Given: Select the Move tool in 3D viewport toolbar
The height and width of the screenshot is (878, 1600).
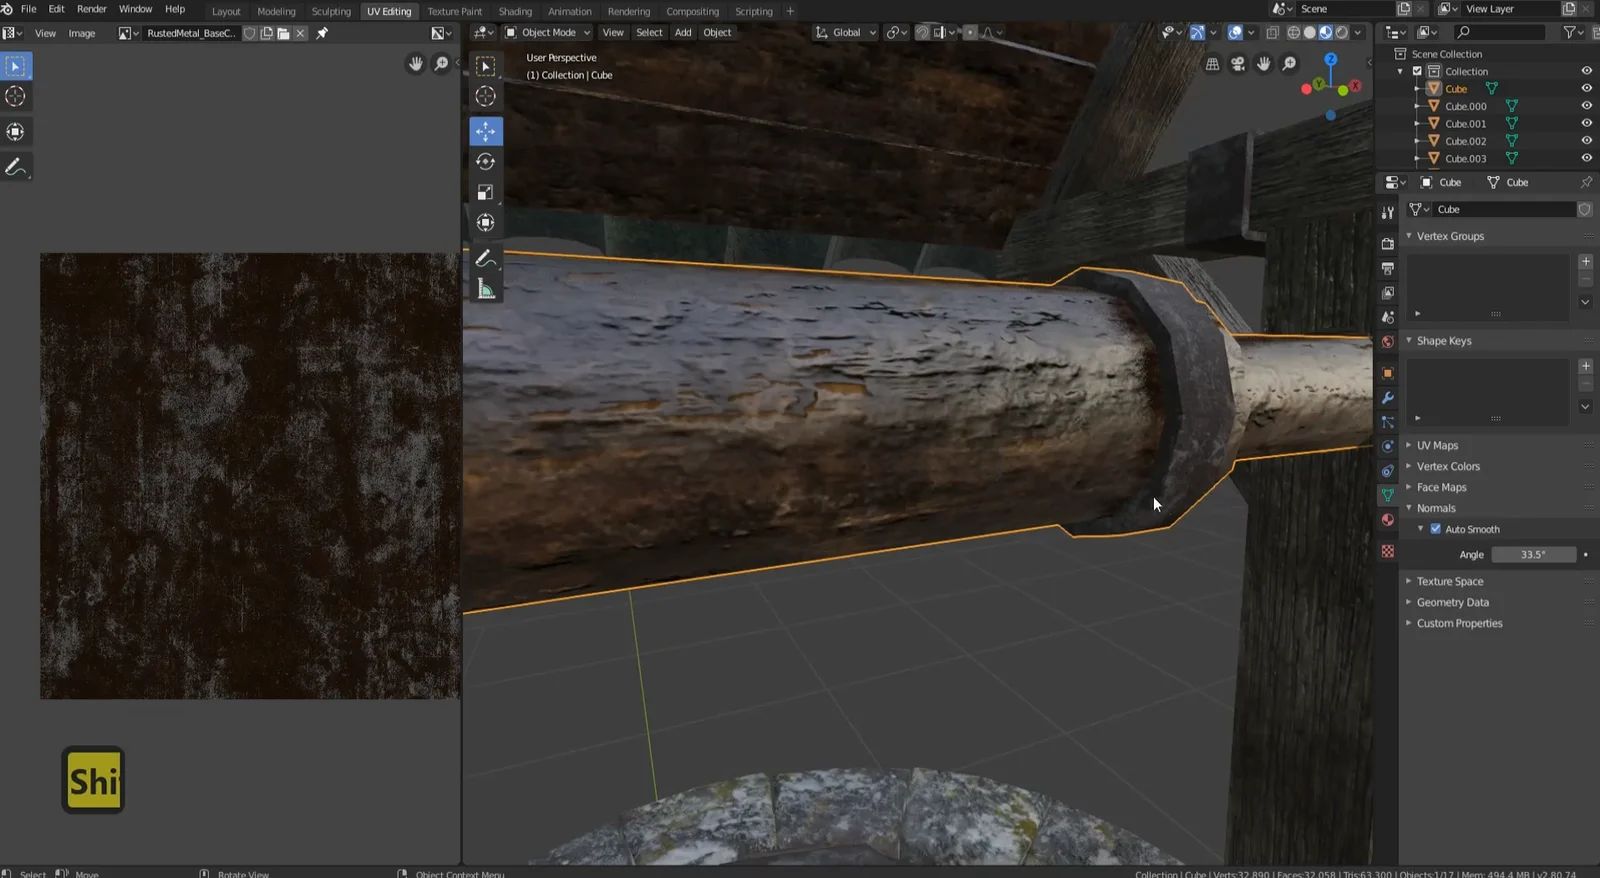Looking at the screenshot, I should tap(486, 131).
